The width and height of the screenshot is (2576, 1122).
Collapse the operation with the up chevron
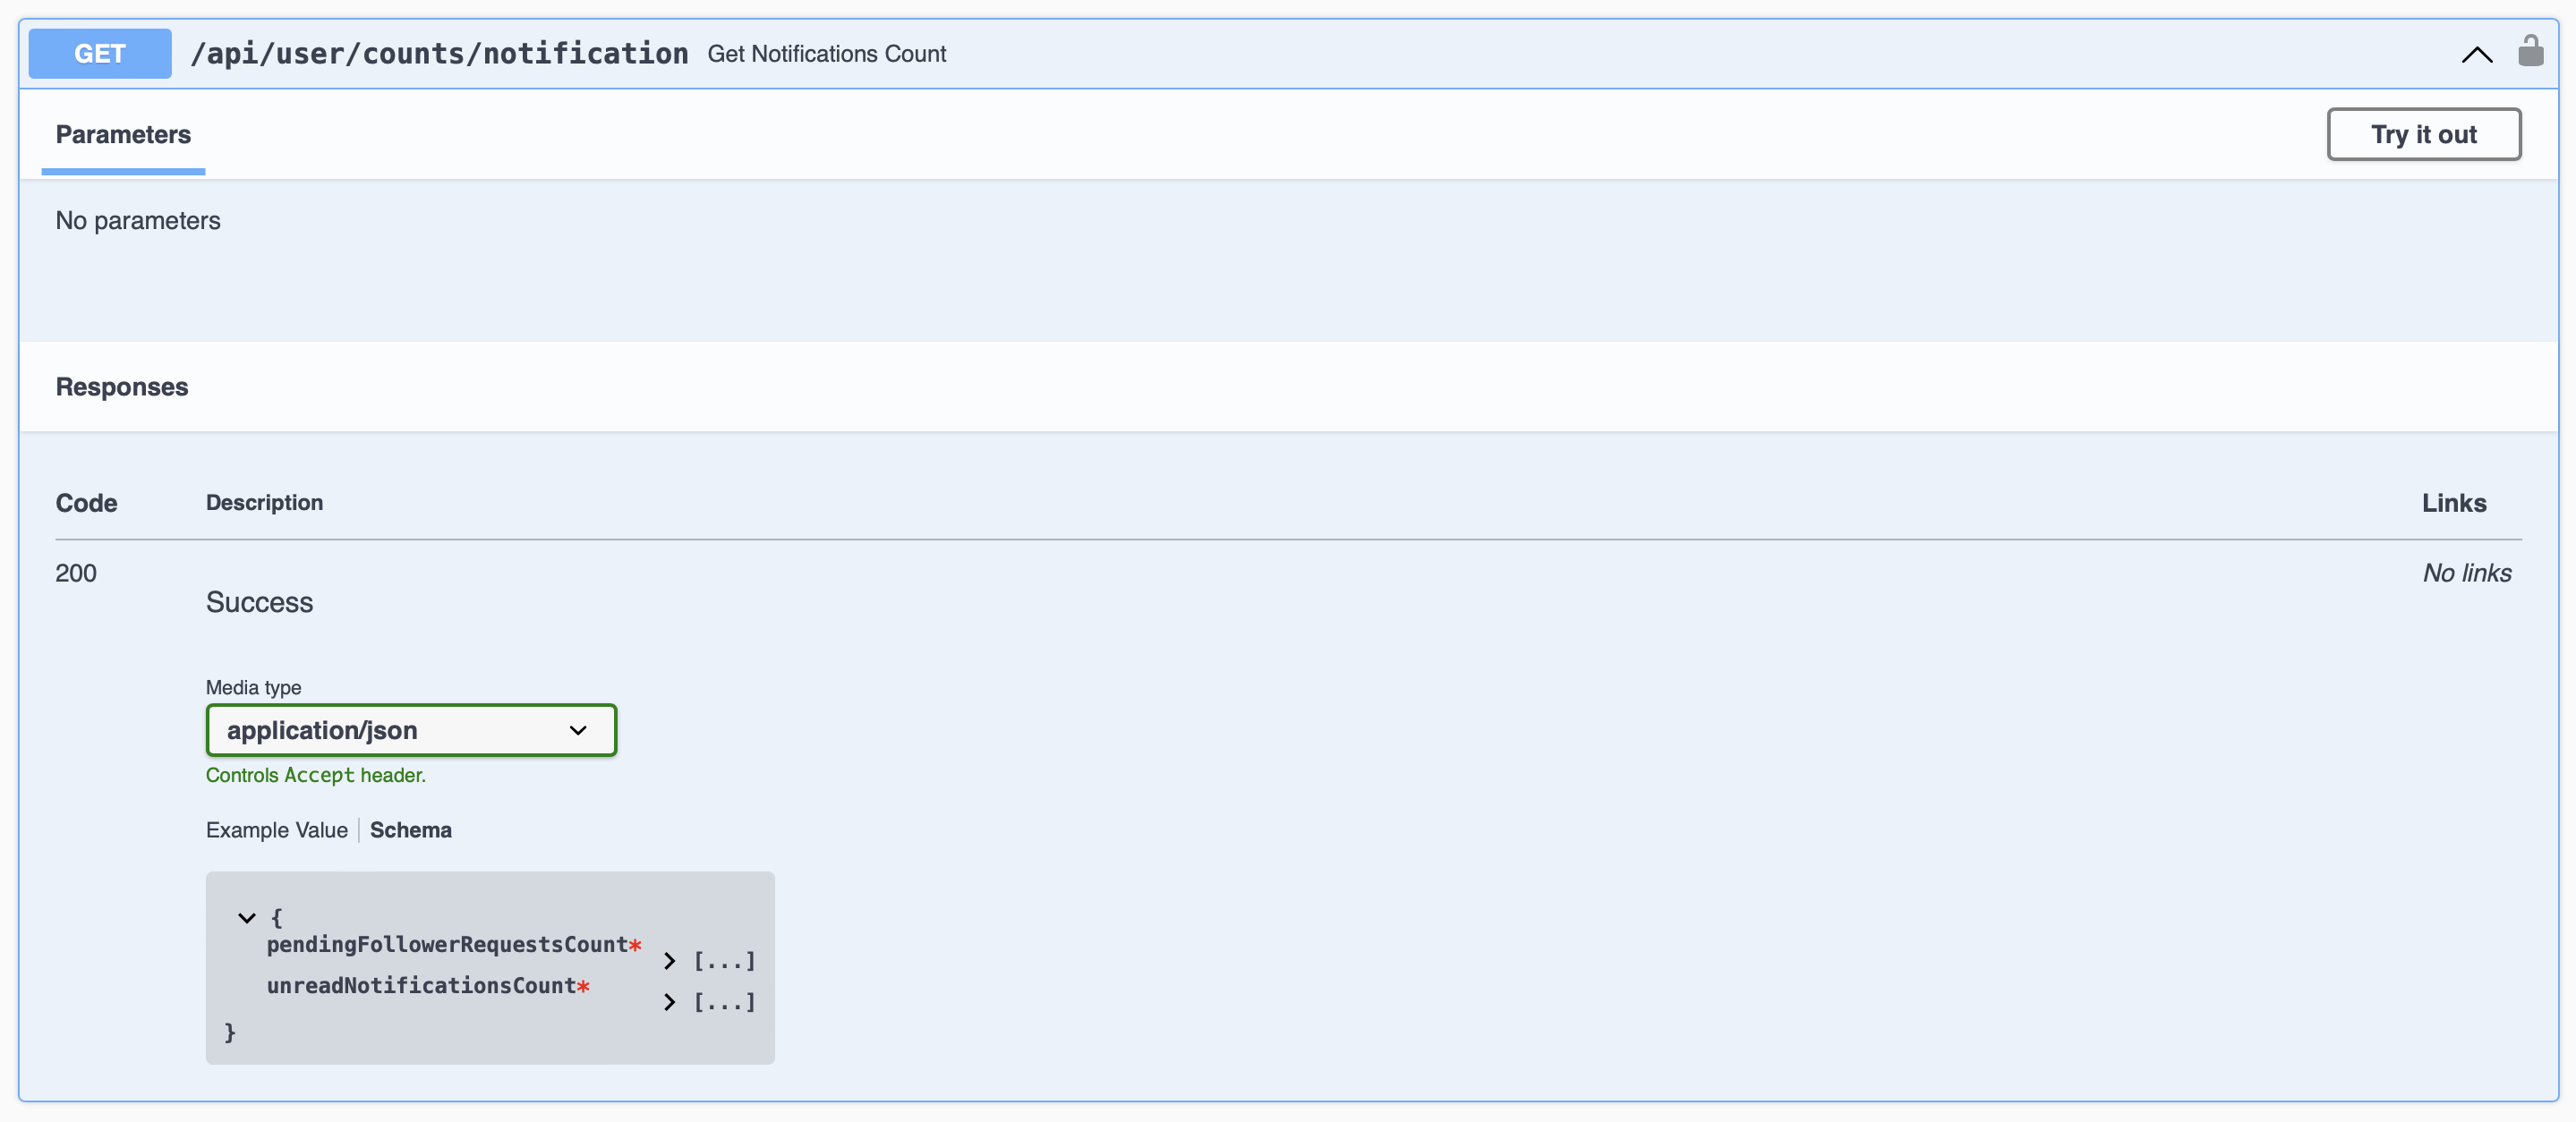point(2476,54)
